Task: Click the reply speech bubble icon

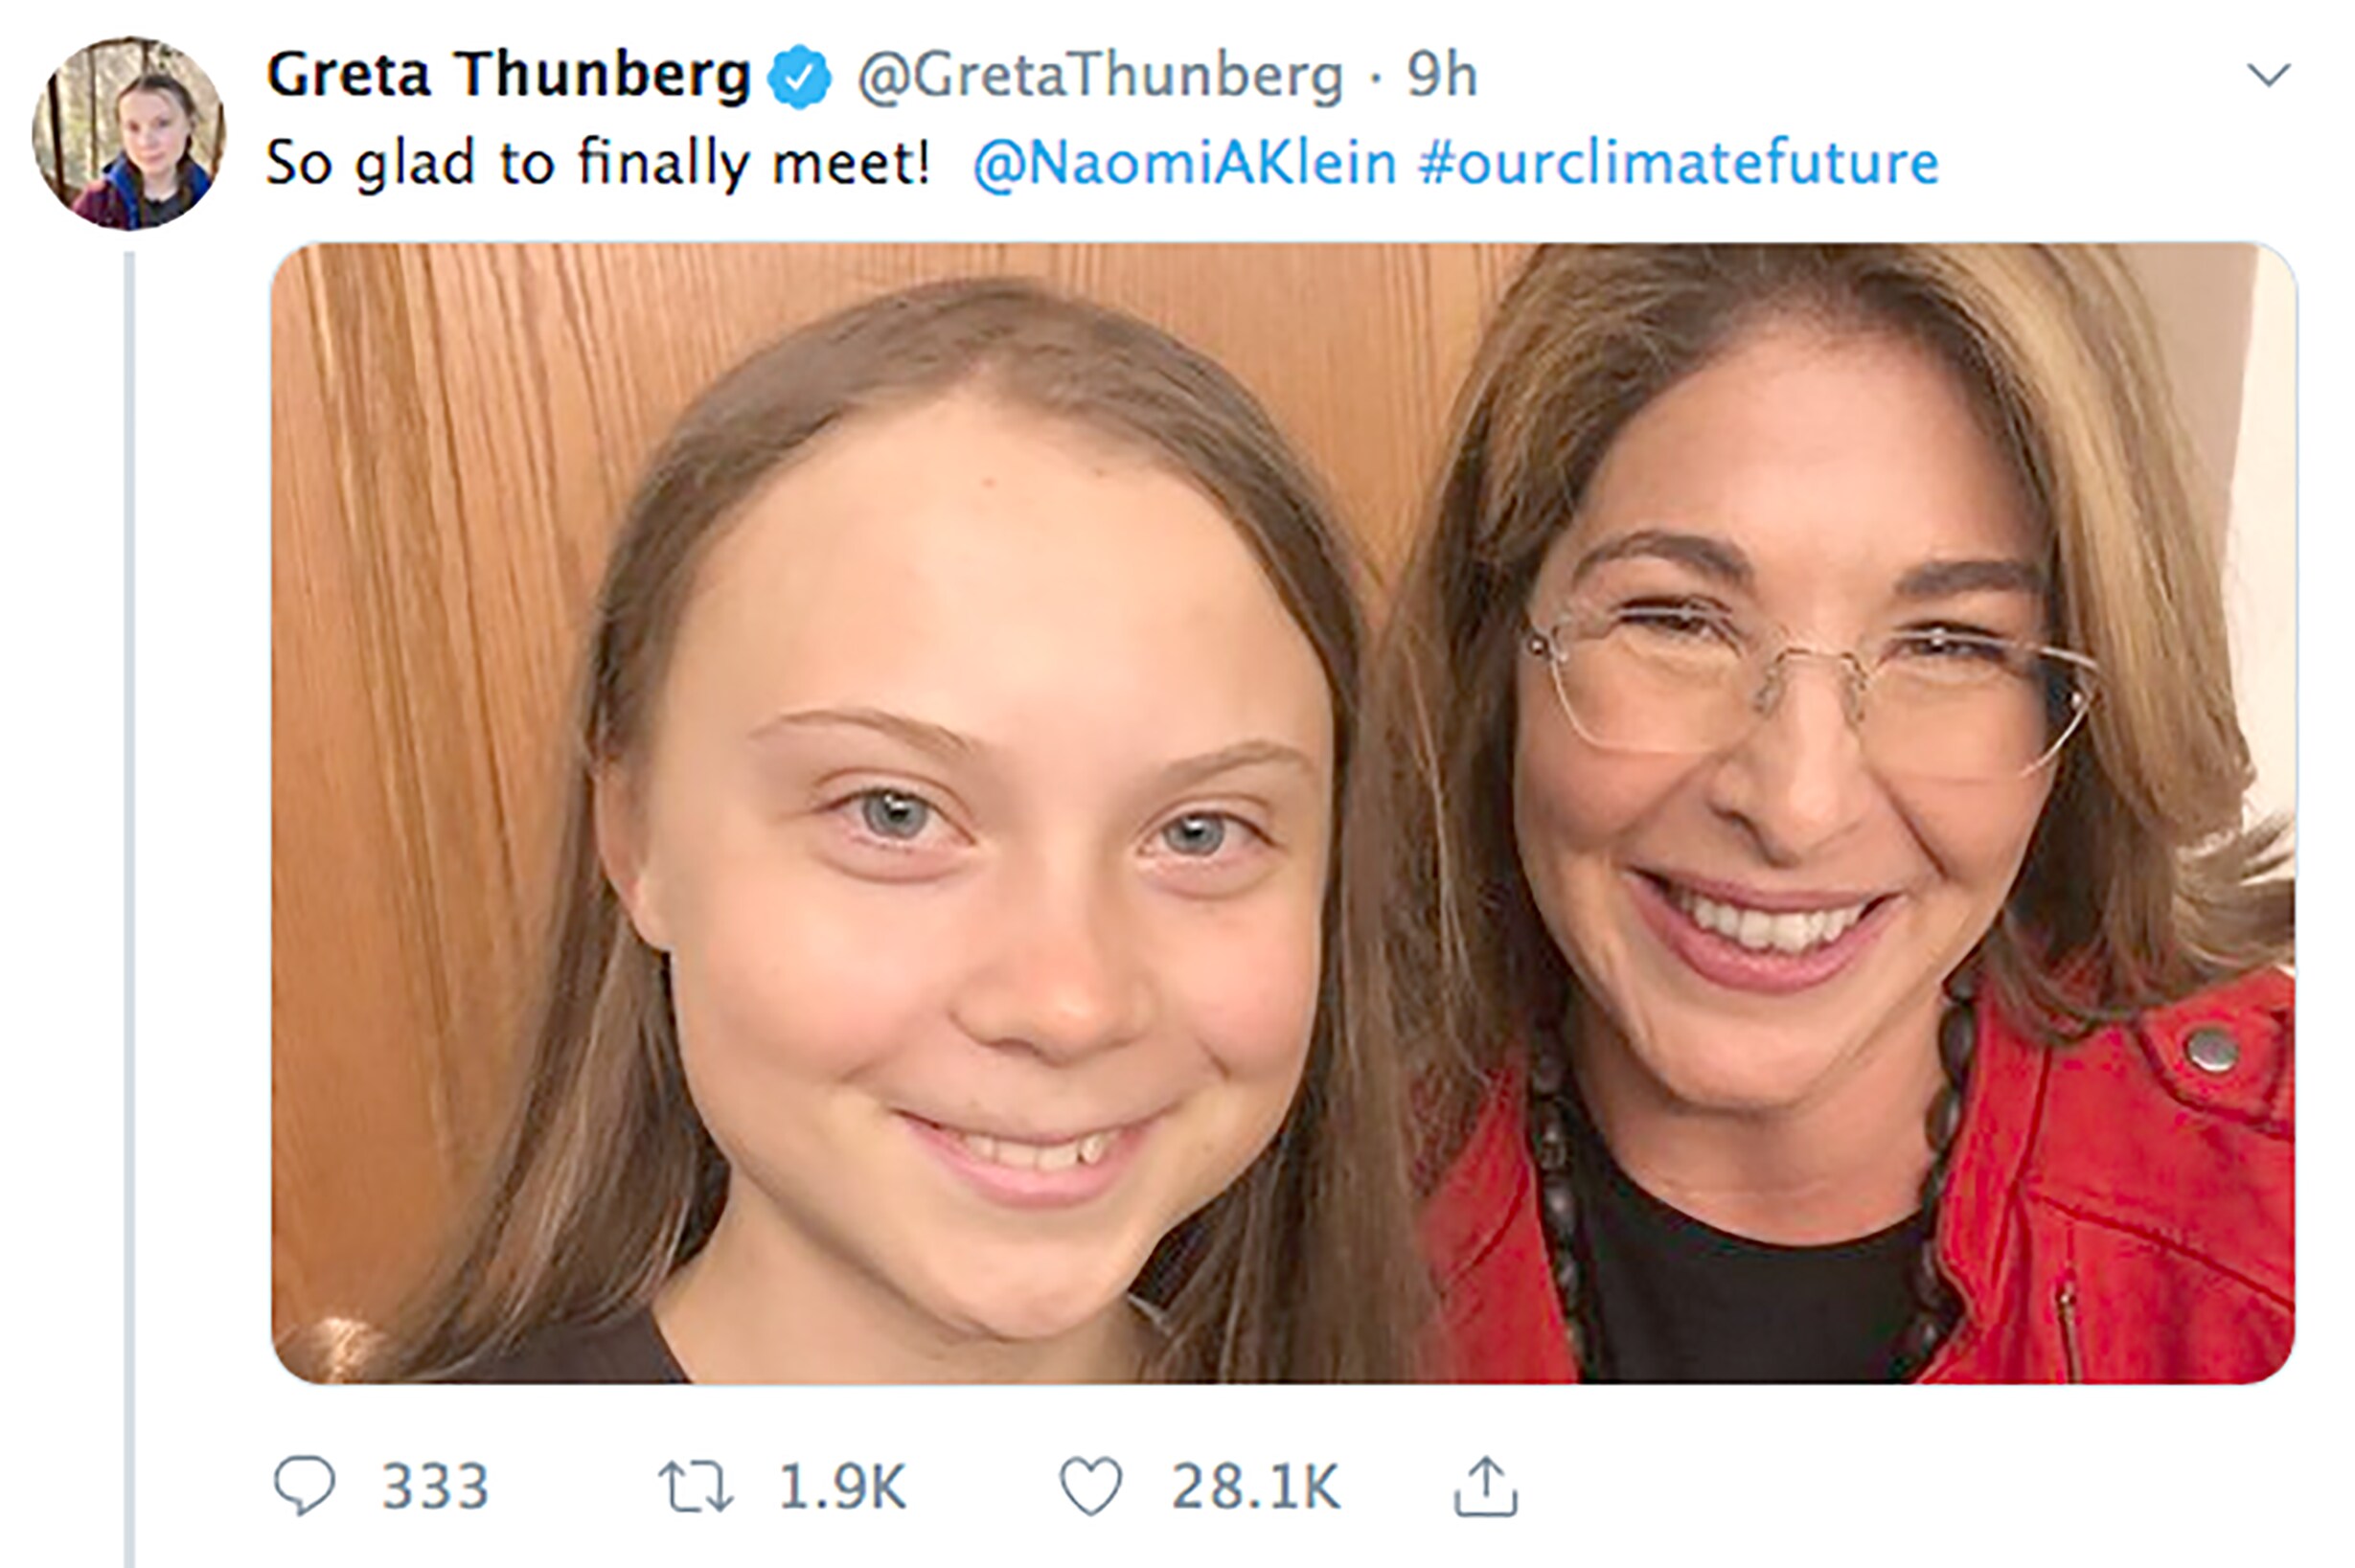Action: (x=304, y=1486)
